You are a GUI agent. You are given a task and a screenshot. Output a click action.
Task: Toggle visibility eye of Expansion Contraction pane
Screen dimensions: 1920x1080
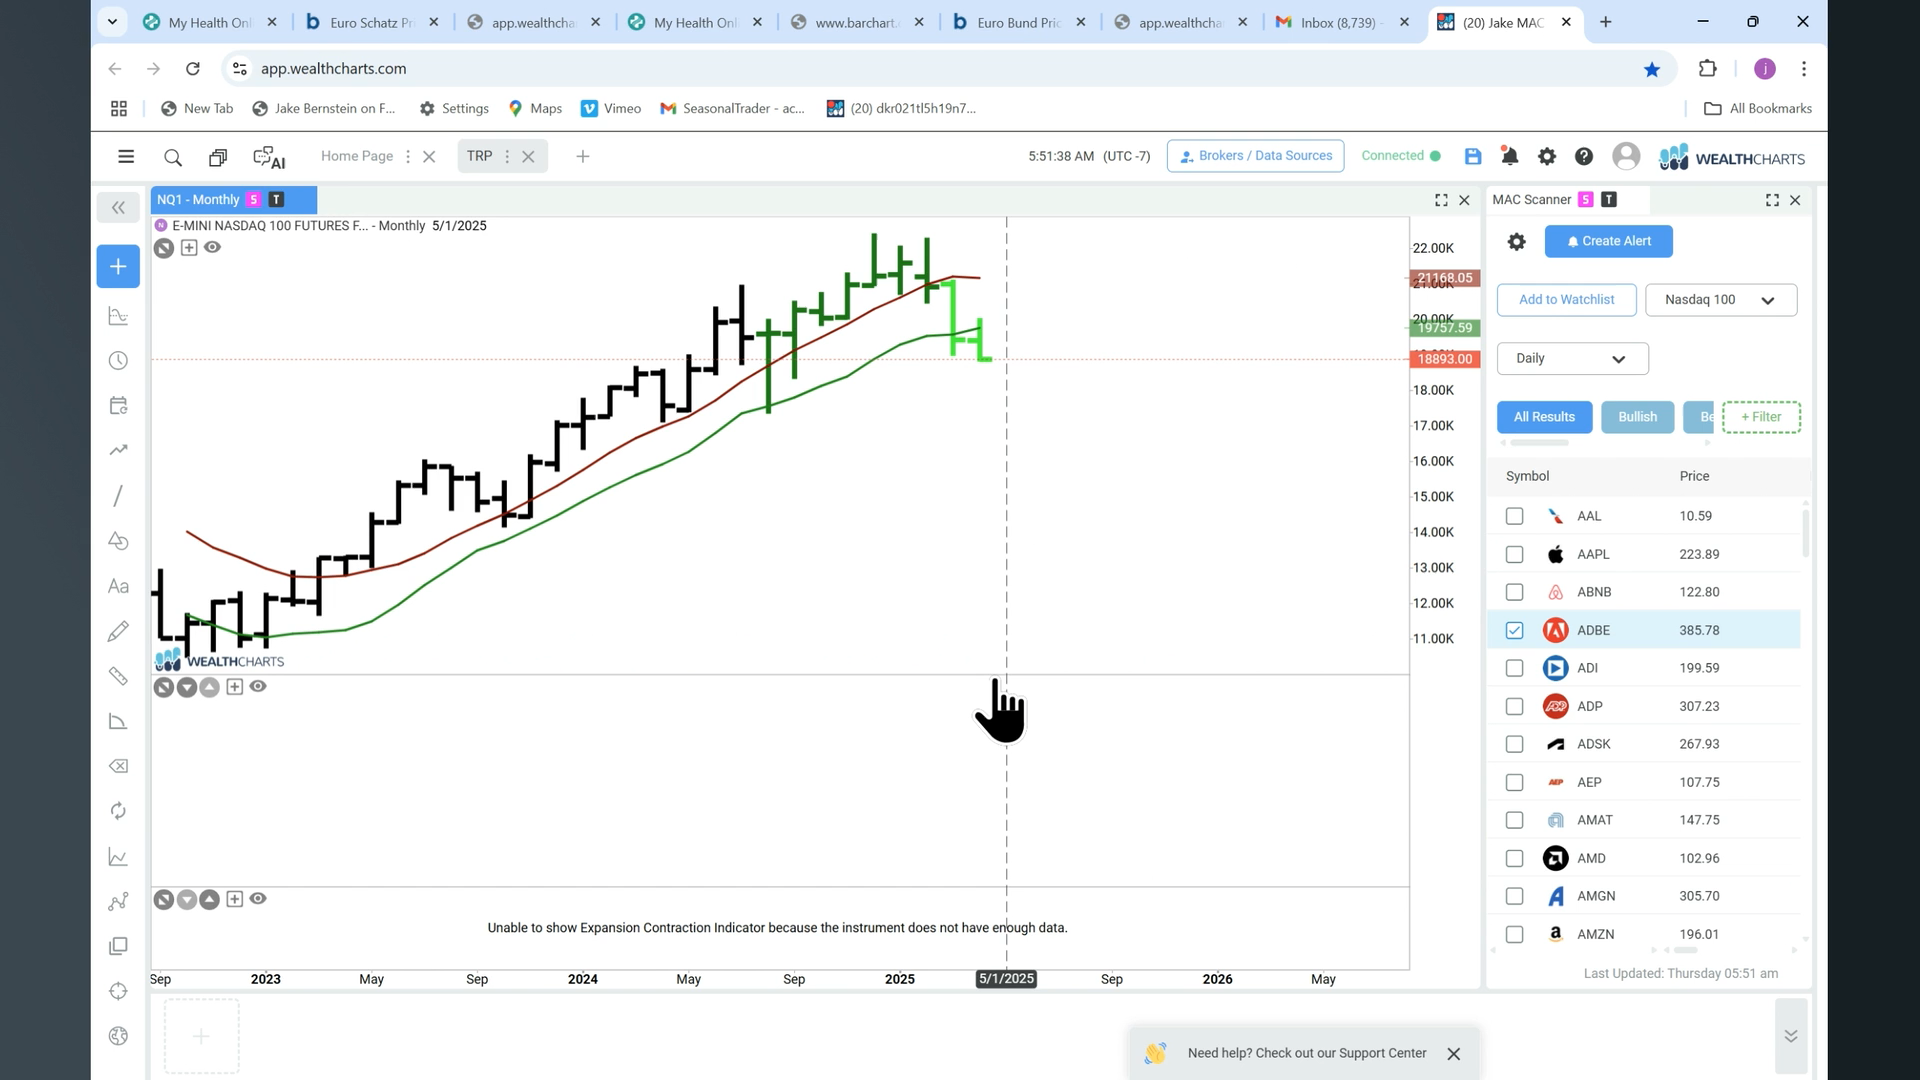coord(258,899)
